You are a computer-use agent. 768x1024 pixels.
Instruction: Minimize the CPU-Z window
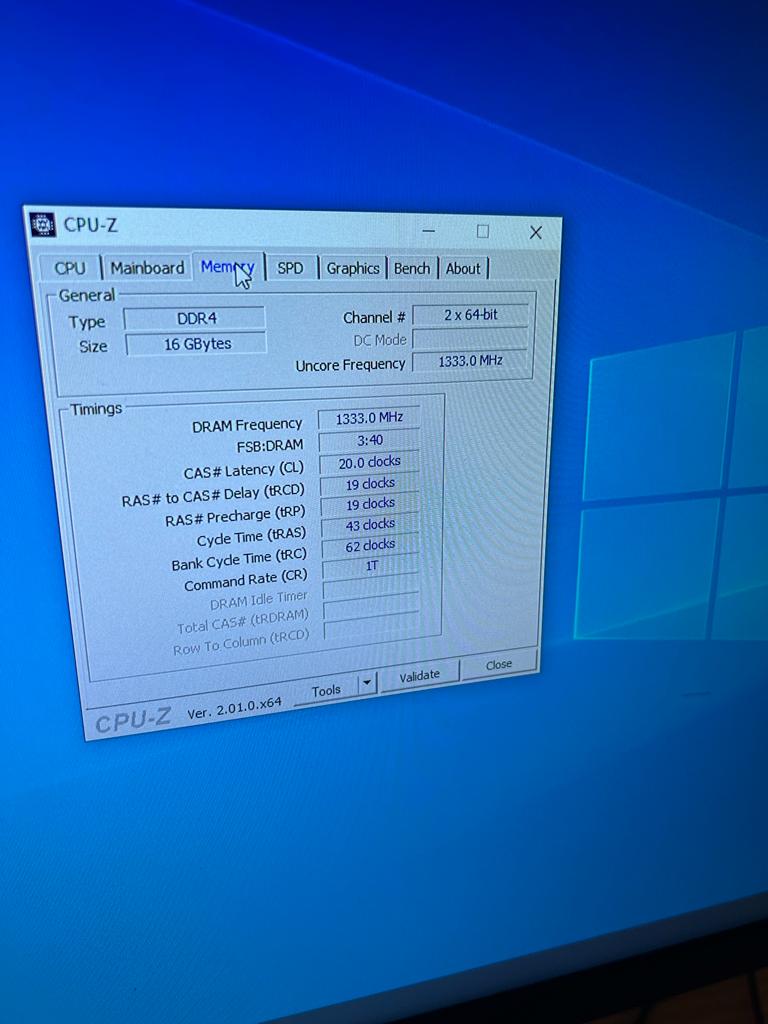coord(428,231)
